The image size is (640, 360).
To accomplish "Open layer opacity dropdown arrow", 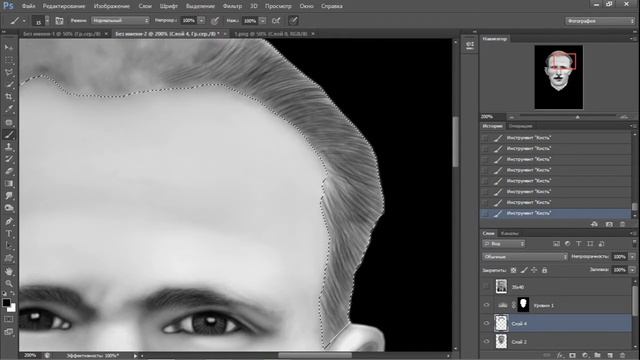I will tap(632, 257).
